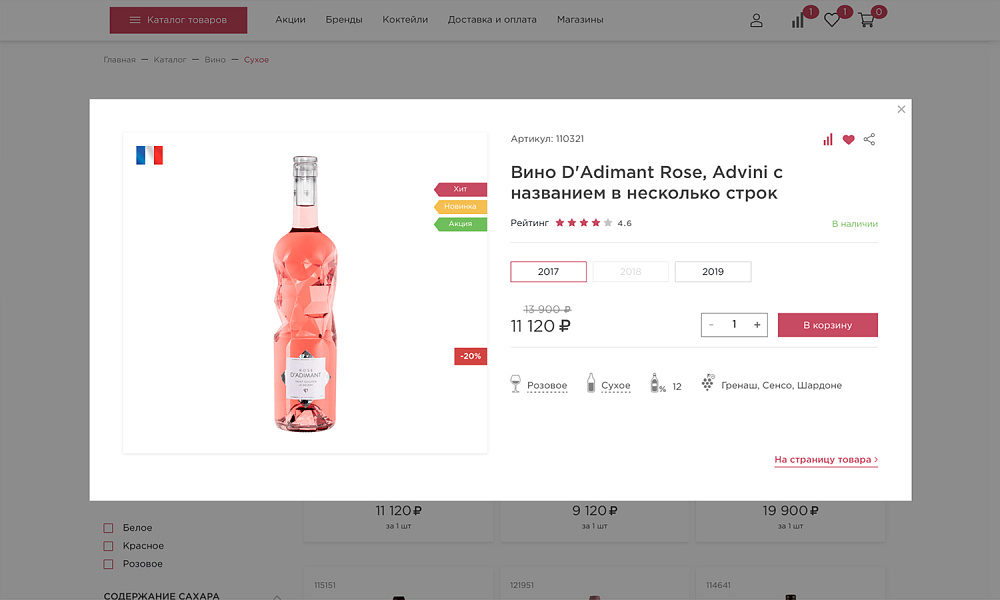Viewport: 1000px width, 600px height.
Task: Open the favorites heart icon in header
Action: click(x=831, y=20)
